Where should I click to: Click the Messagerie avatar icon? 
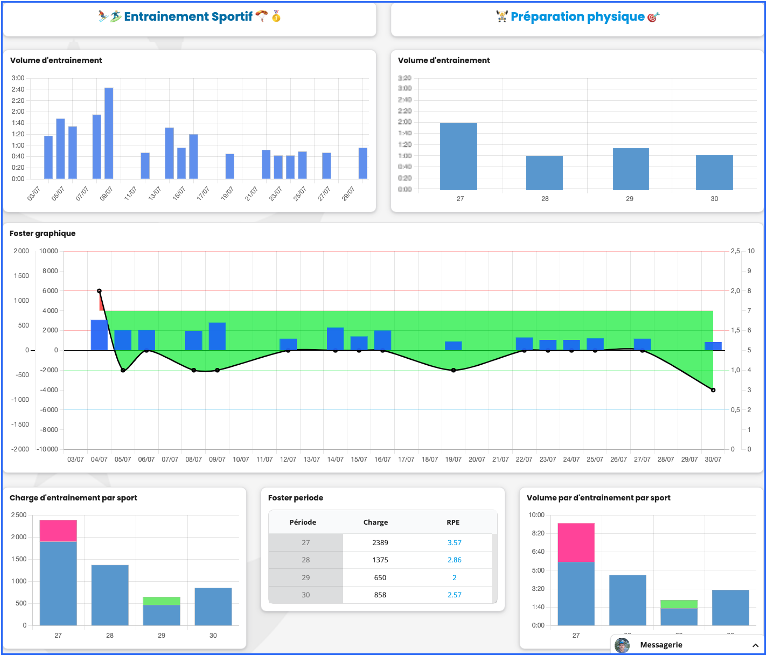click(623, 646)
